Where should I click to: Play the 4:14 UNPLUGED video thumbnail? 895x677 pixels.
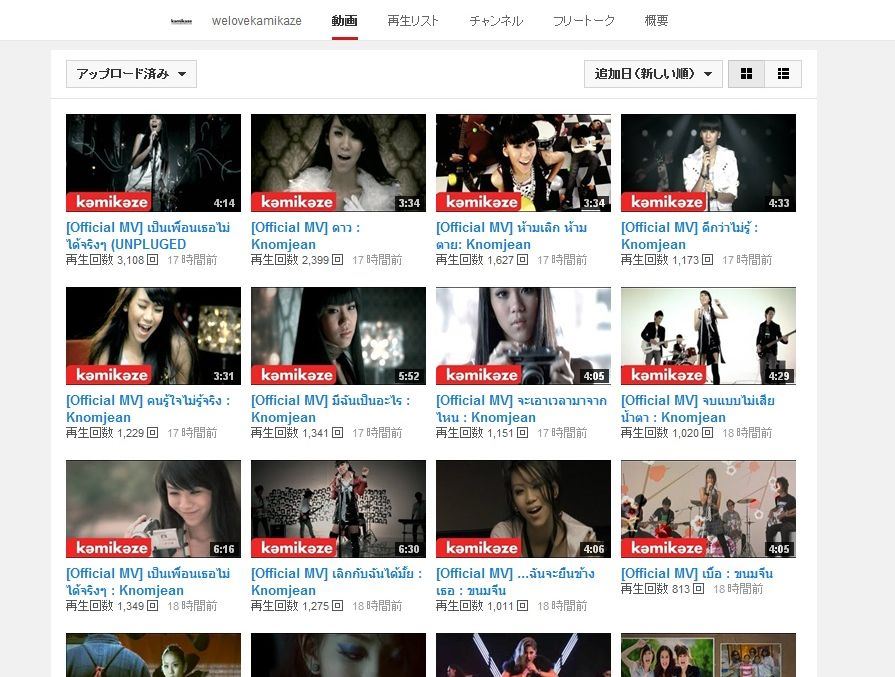pyautogui.click(x=154, y=163)
